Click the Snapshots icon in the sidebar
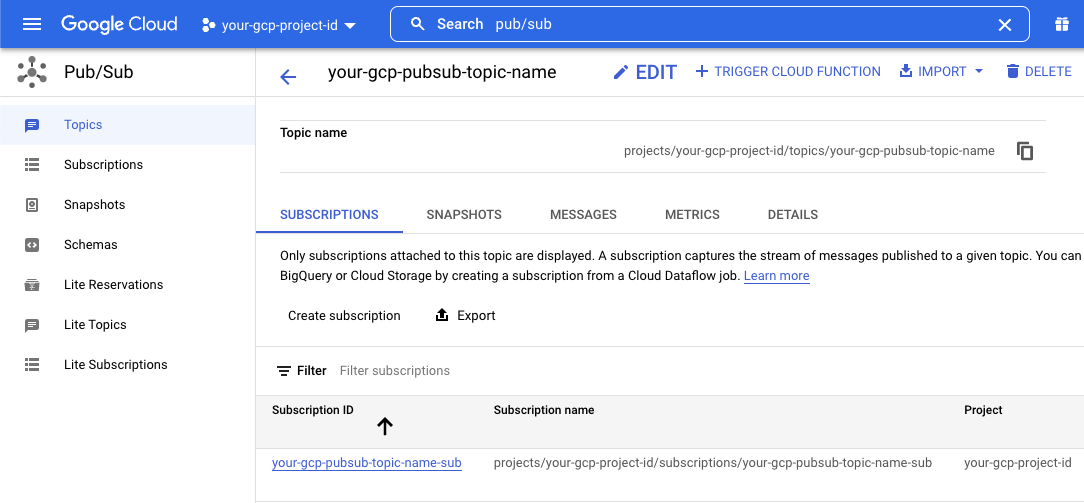This screenshot has width=1084, height=503. point(32,205)
